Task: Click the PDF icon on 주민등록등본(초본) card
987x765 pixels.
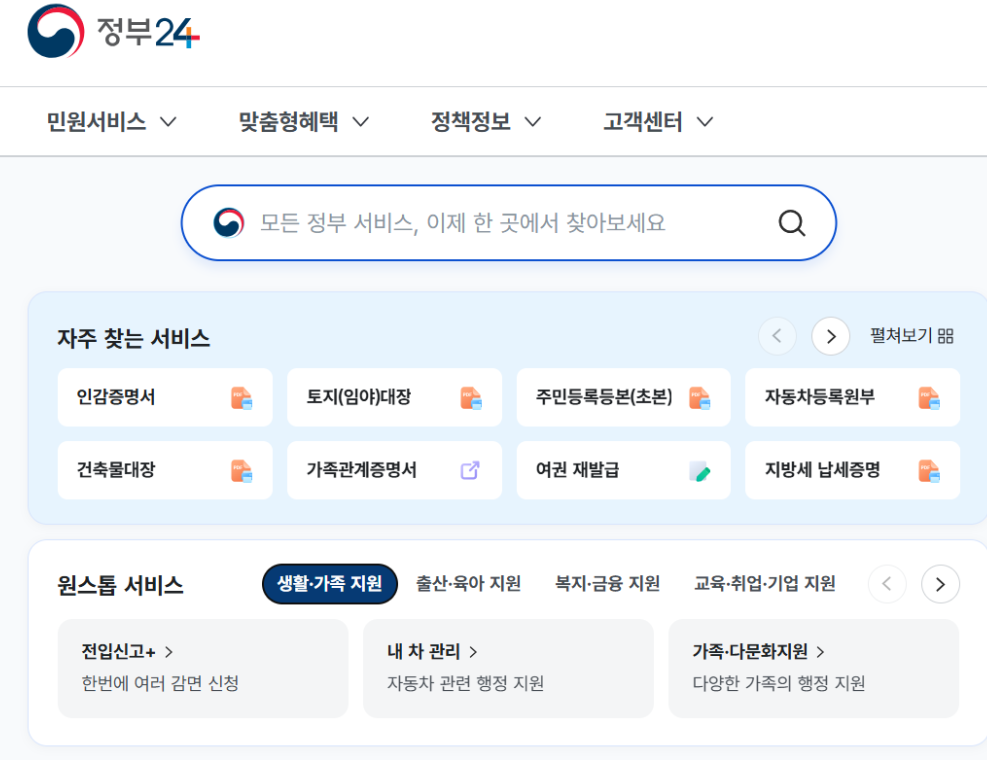Action: pos(700,398)
